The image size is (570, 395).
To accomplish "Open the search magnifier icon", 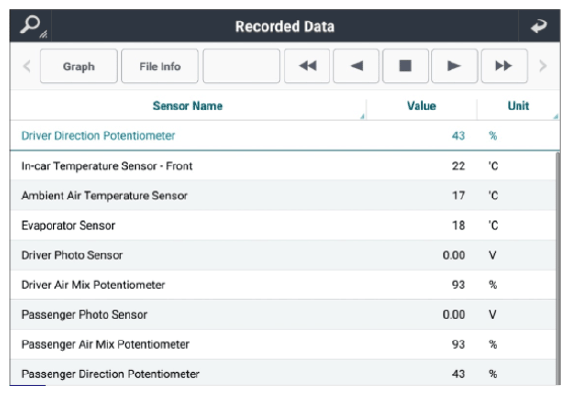I will pyautogui.click(x=31, y=26).
